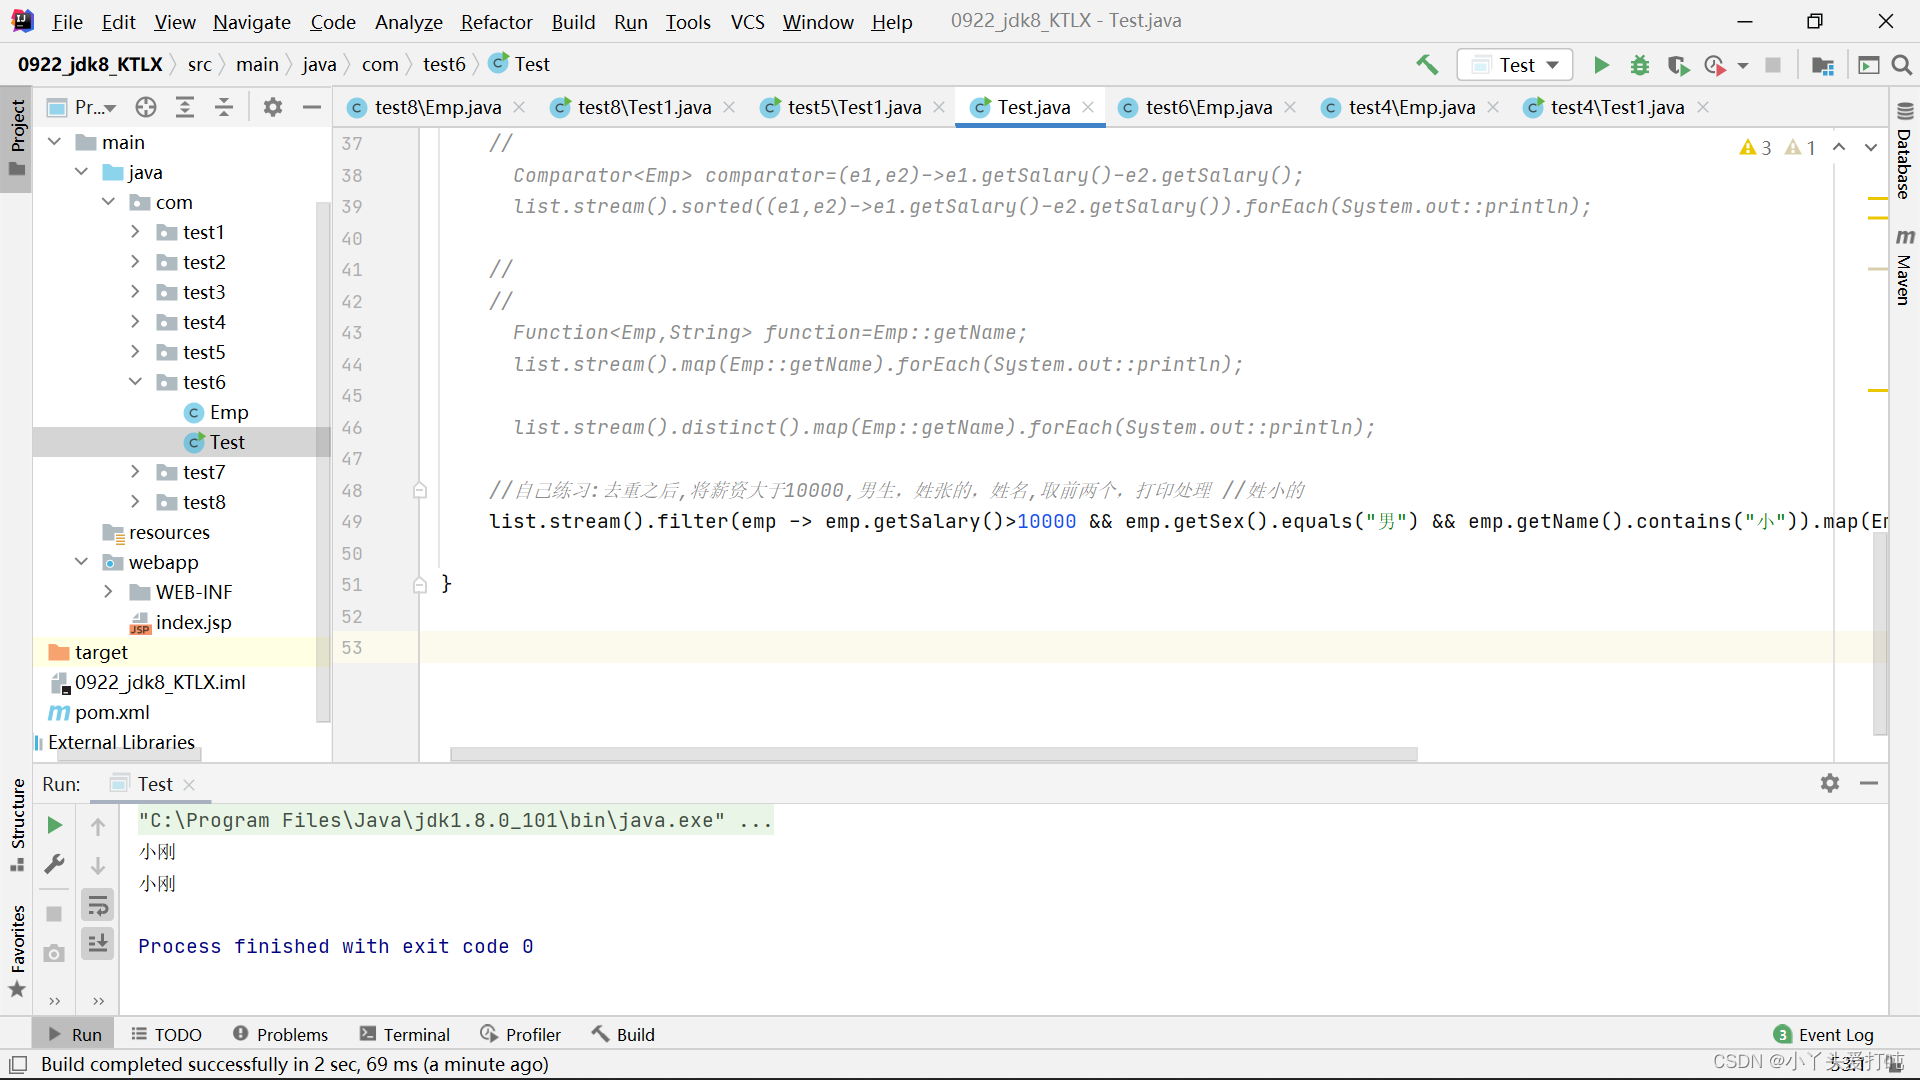Switch to the test5\Test1.java tab
This screenshot has height=1080, width=1920.
tap(854, 107)
